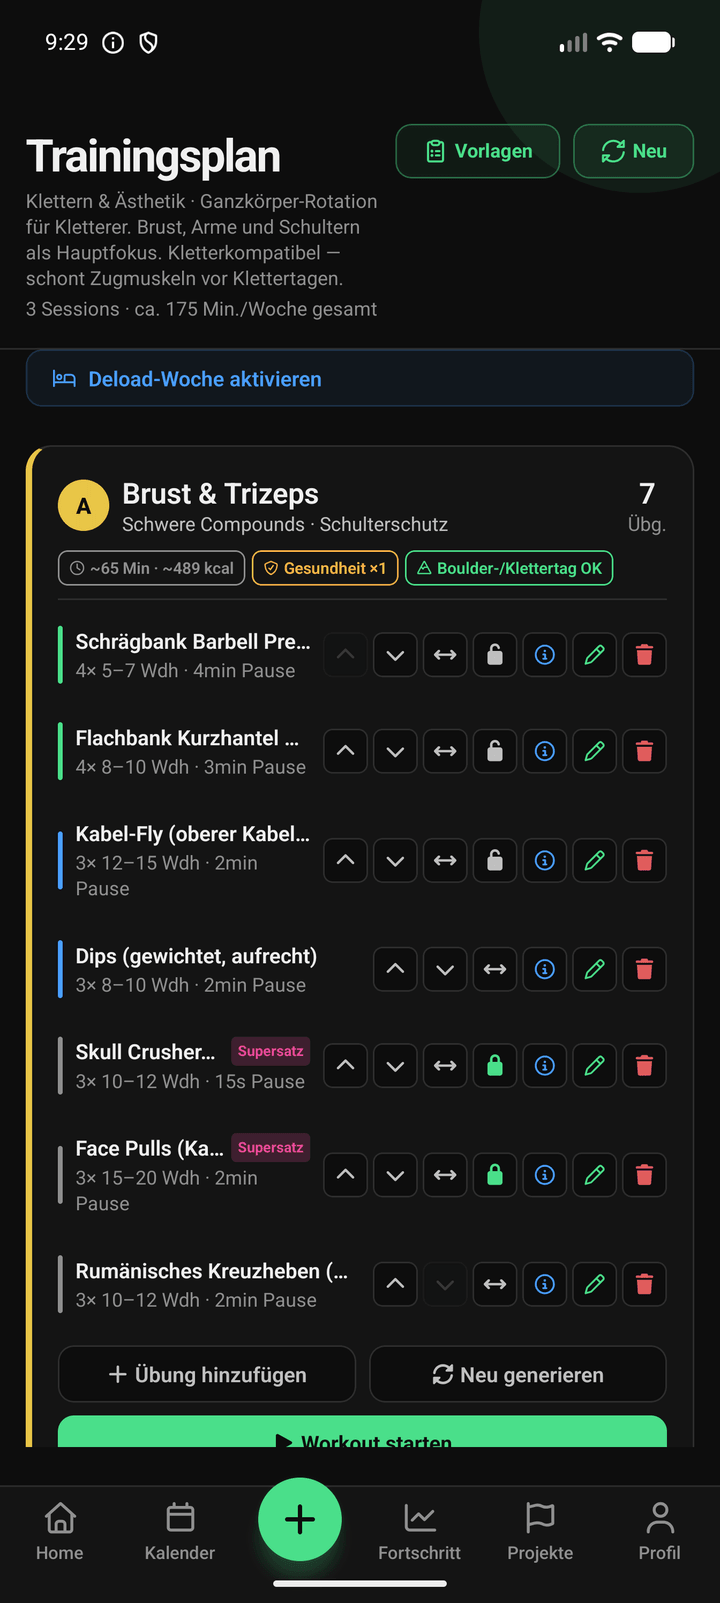Move Rumänisches Kreuzheben up one position
Image resolution: width=720 pixels, height=1603 pixels.
click(x=395, y=1284)
